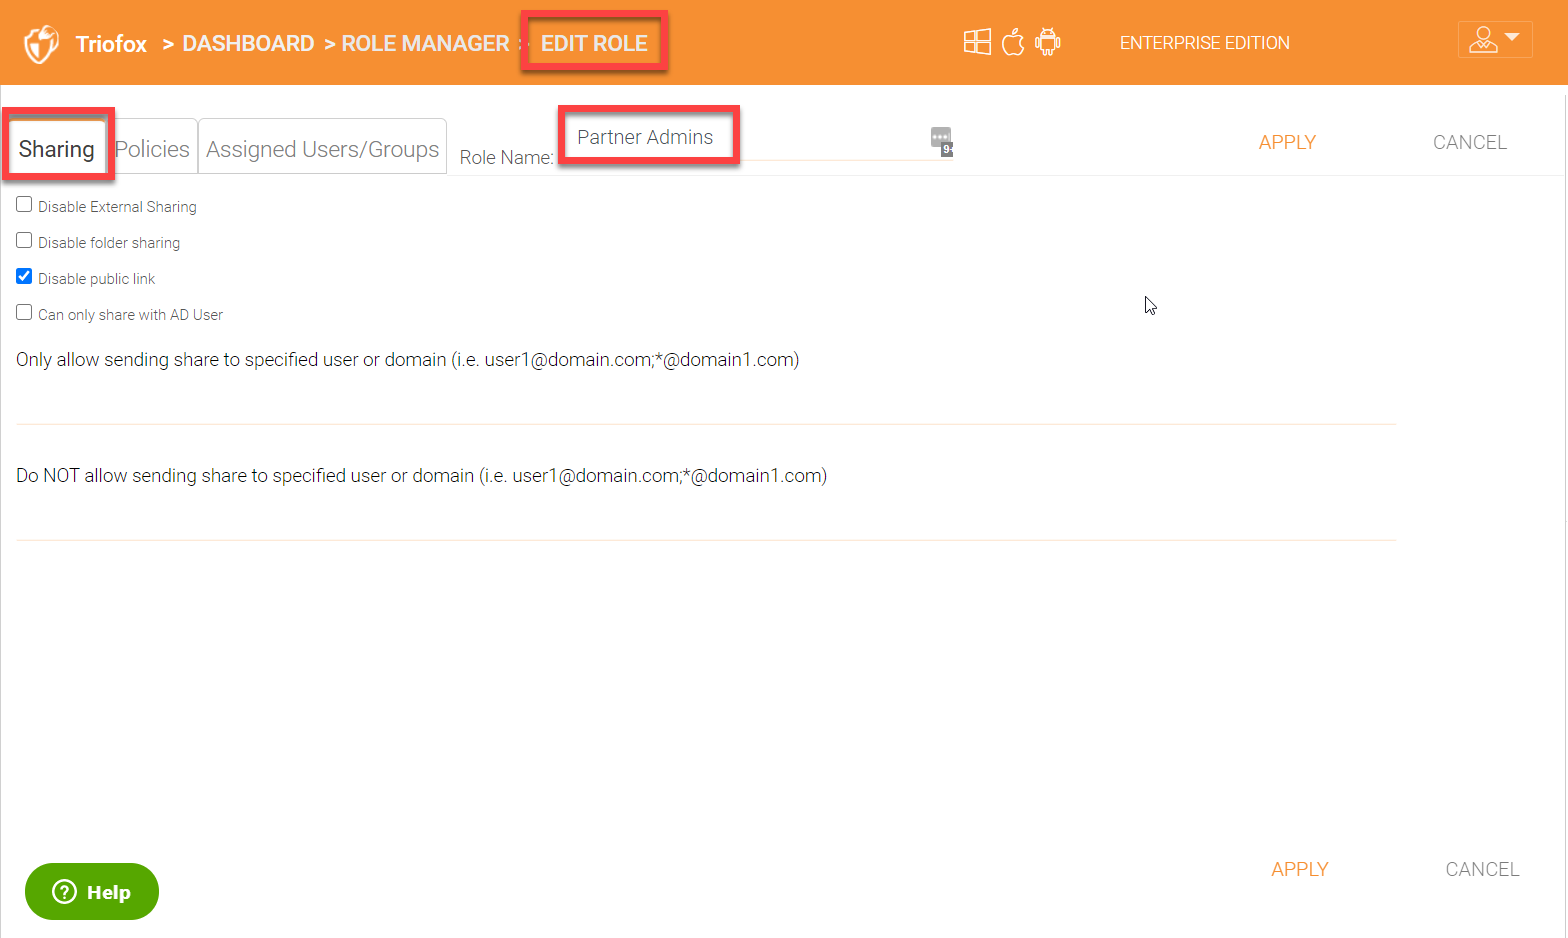This screenshot has height=938, width=1568.
Task: Switch to the Assigned Users/Groups tab
Action: (x=322, y=149)
